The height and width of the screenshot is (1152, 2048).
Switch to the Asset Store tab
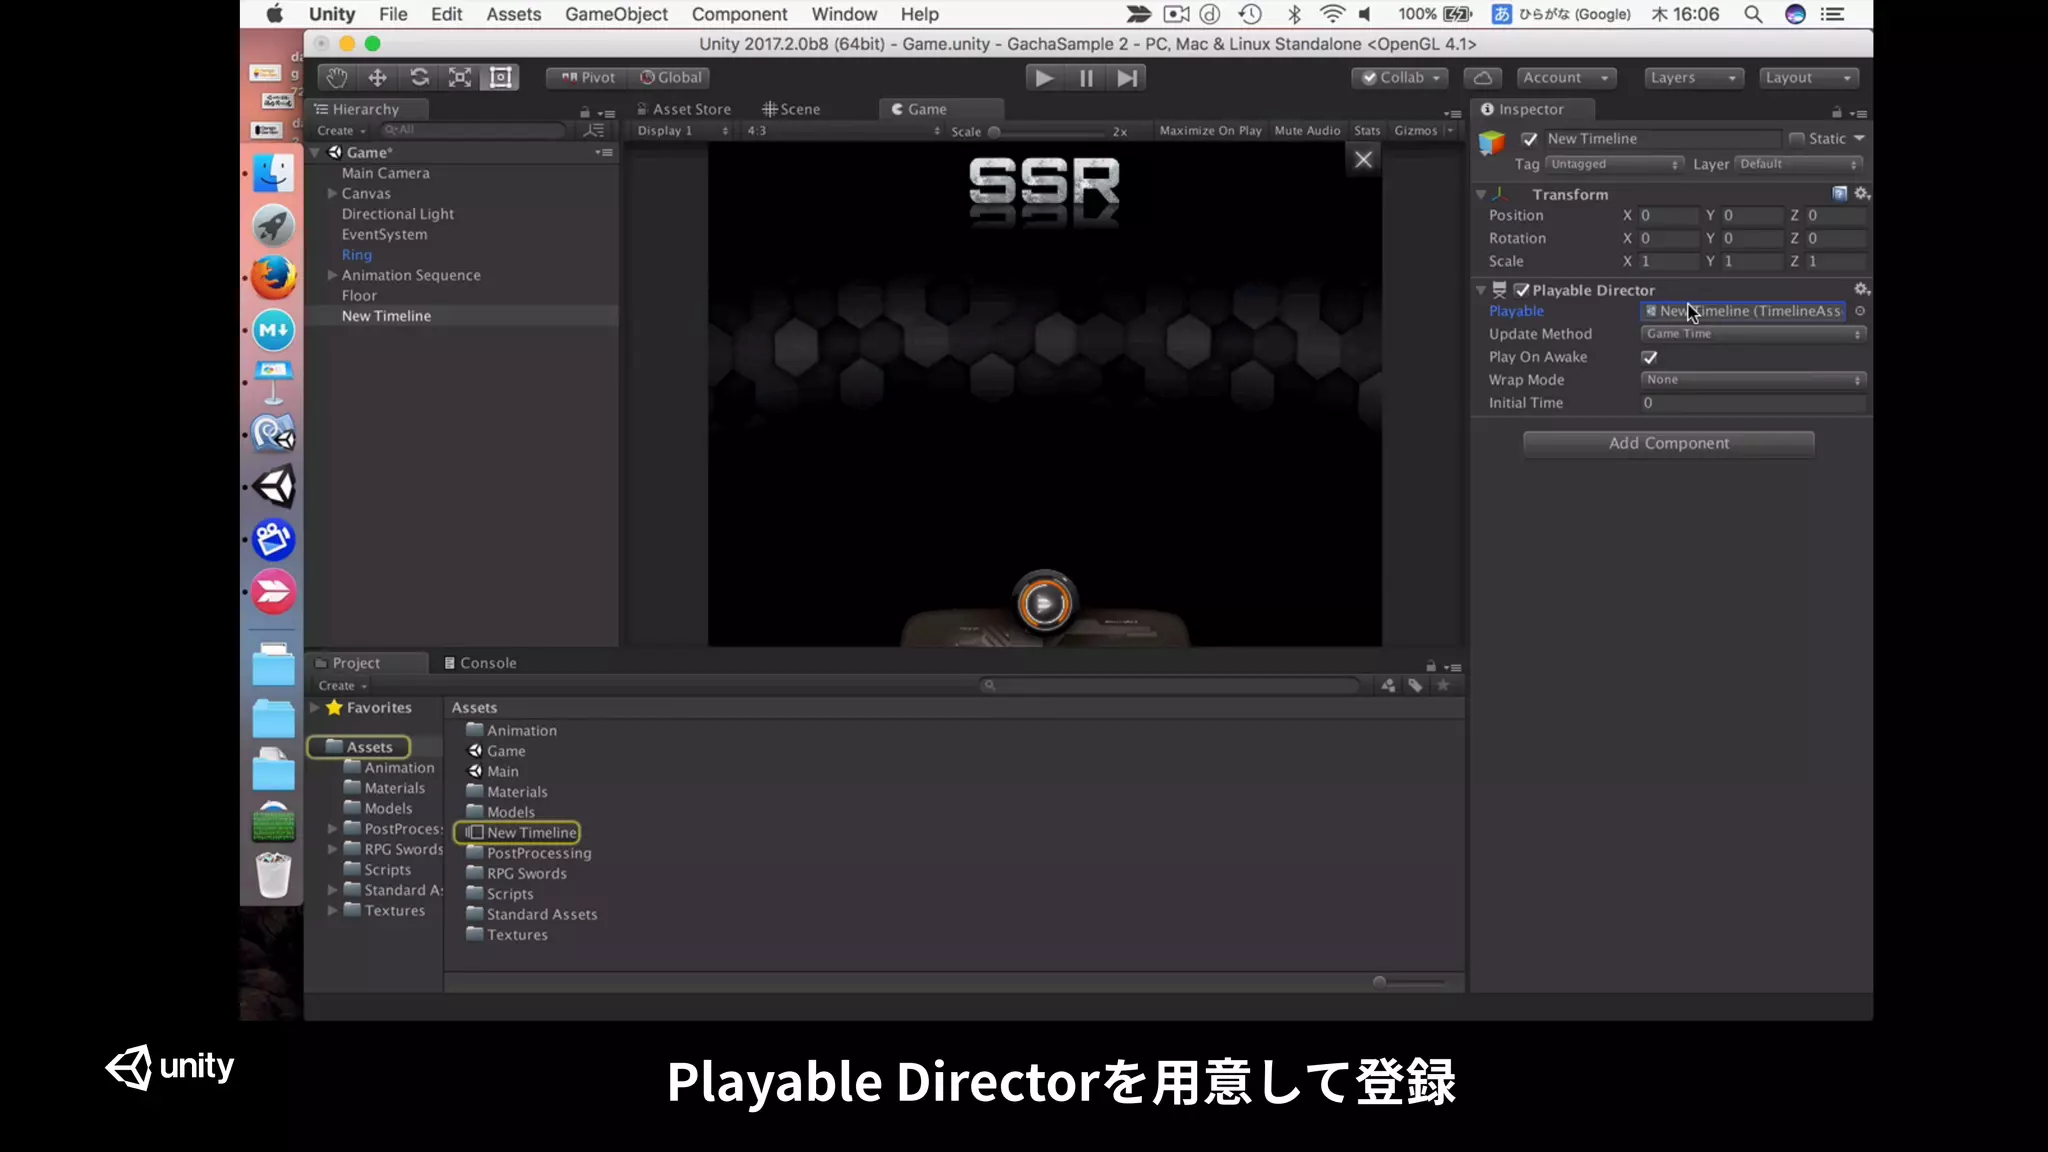684,109
